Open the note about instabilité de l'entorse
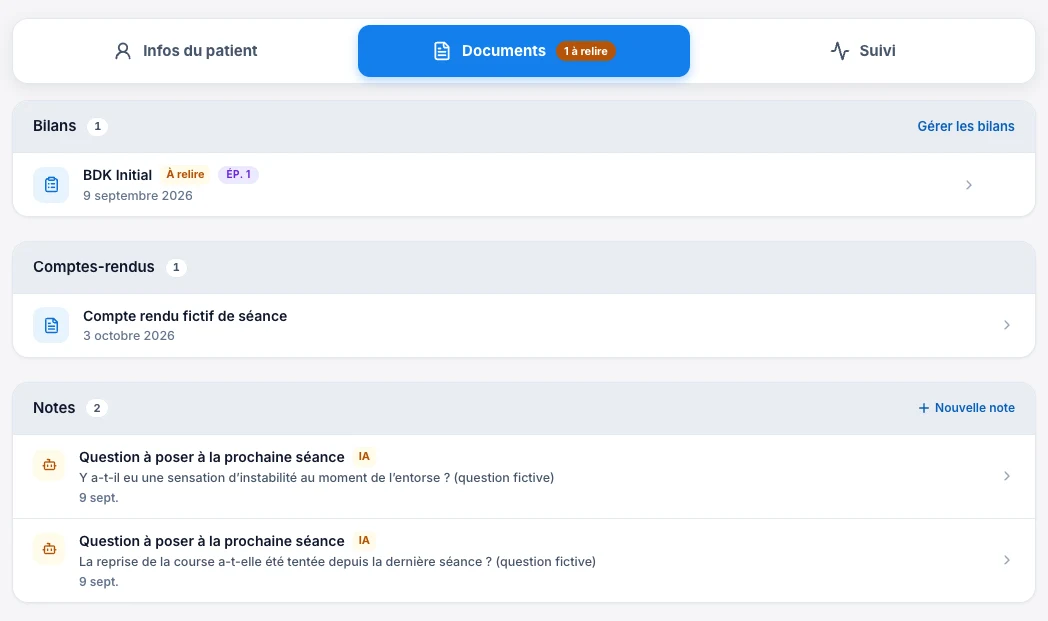The width and height of the screenshot is (1048, 621). (523, 477)
